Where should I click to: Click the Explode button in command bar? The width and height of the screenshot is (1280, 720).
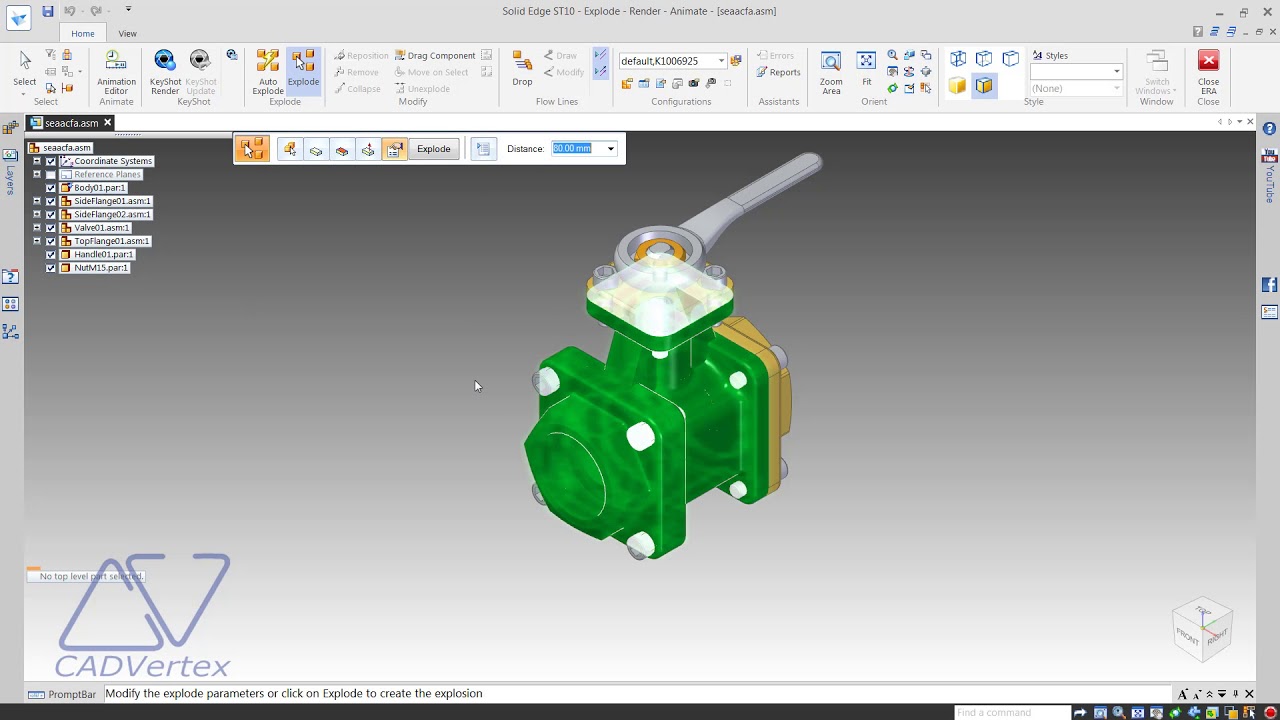pos(433,149)
